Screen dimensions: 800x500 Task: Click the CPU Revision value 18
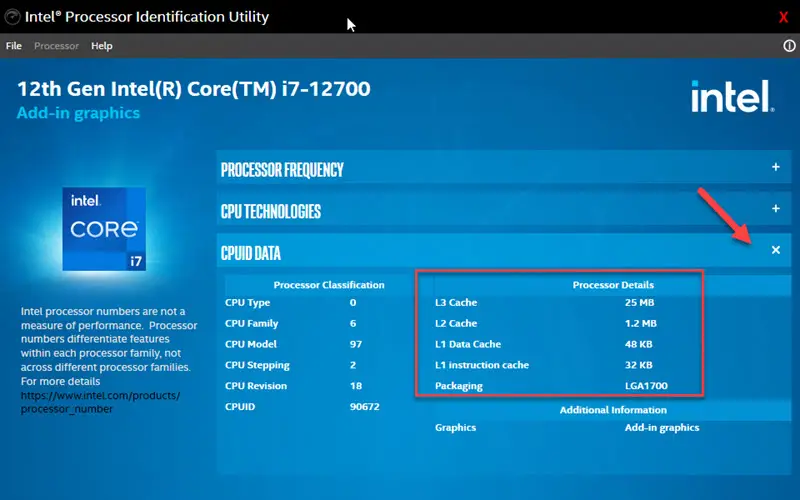tap(356, 386)
